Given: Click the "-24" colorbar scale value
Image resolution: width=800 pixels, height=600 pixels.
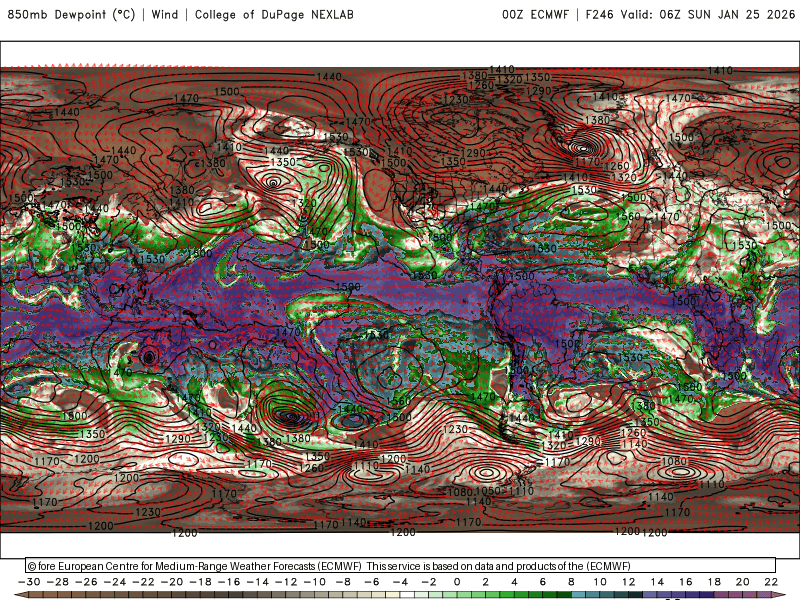Looking at the screenshot, I should pyautogui.click(x=115, y=582).
